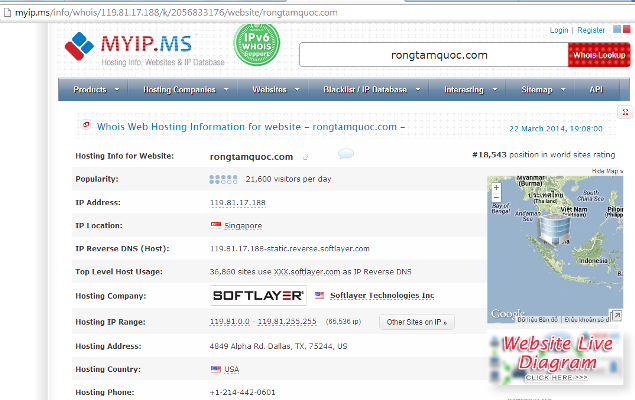Open the Softlayer Technologies Inc link
The width and height of the screenshot is (635, 400).
point(381,296)
